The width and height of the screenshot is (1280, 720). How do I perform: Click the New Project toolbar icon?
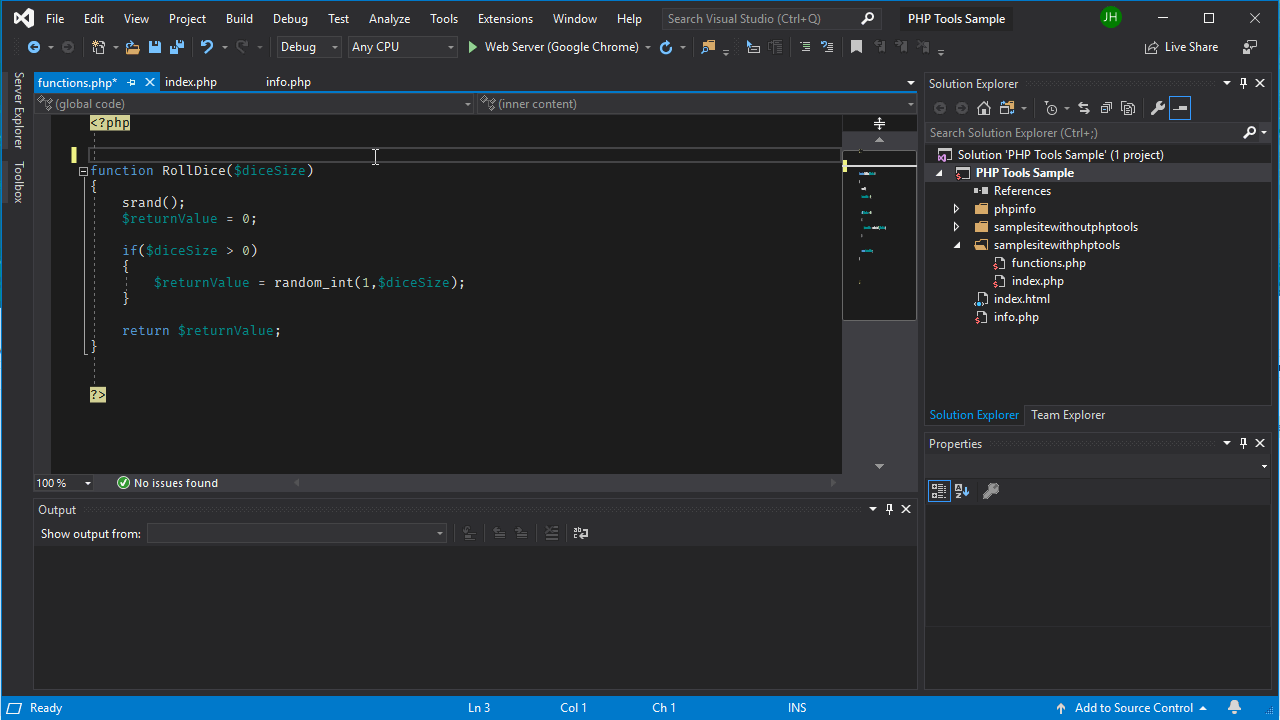(98, 47)
